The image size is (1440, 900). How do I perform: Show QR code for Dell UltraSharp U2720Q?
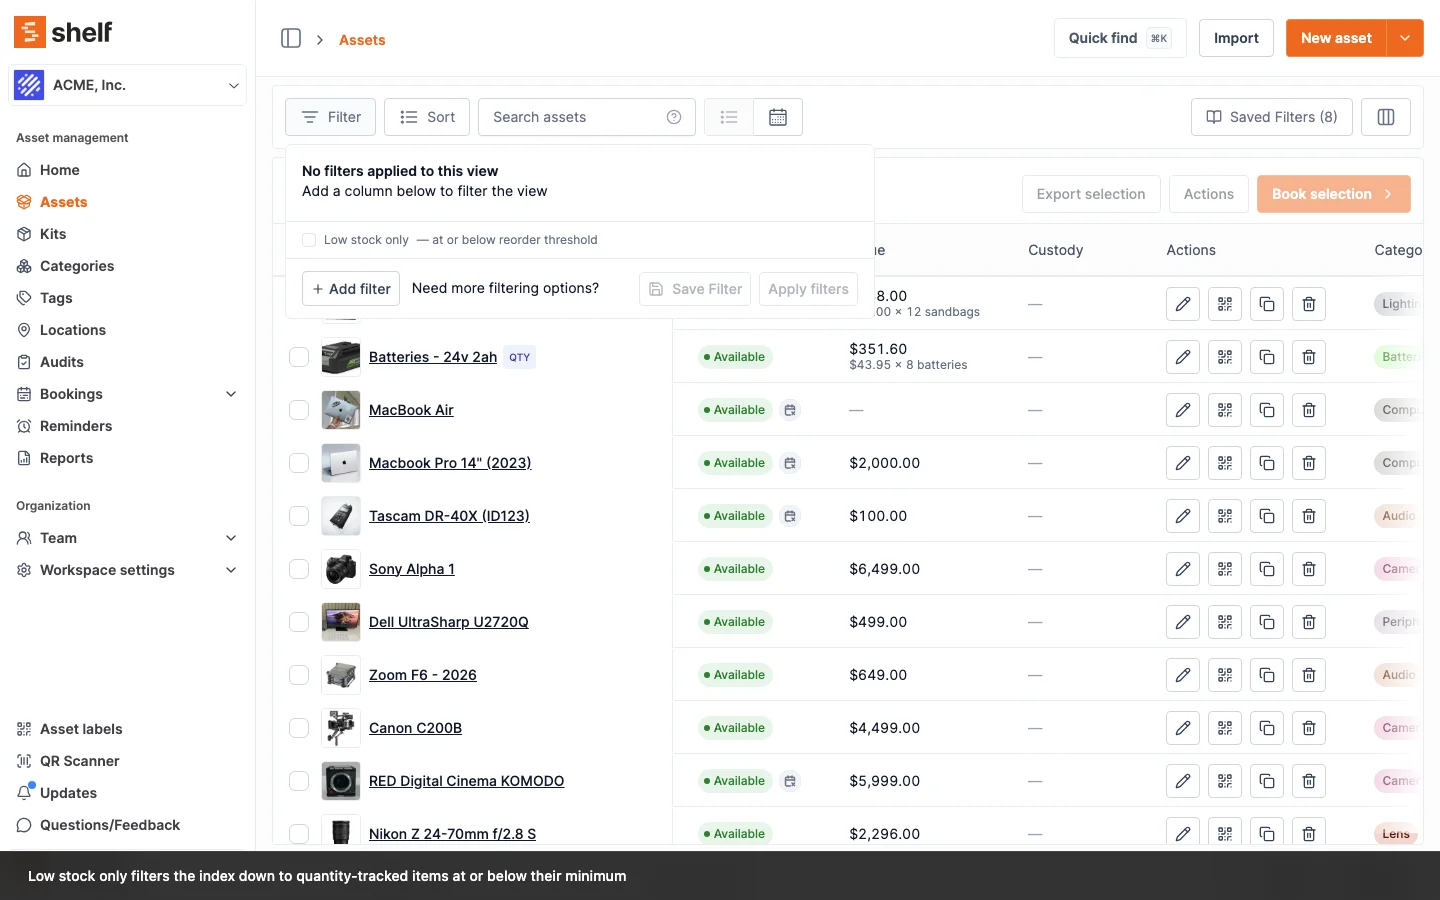click(x=1225, y=622)
